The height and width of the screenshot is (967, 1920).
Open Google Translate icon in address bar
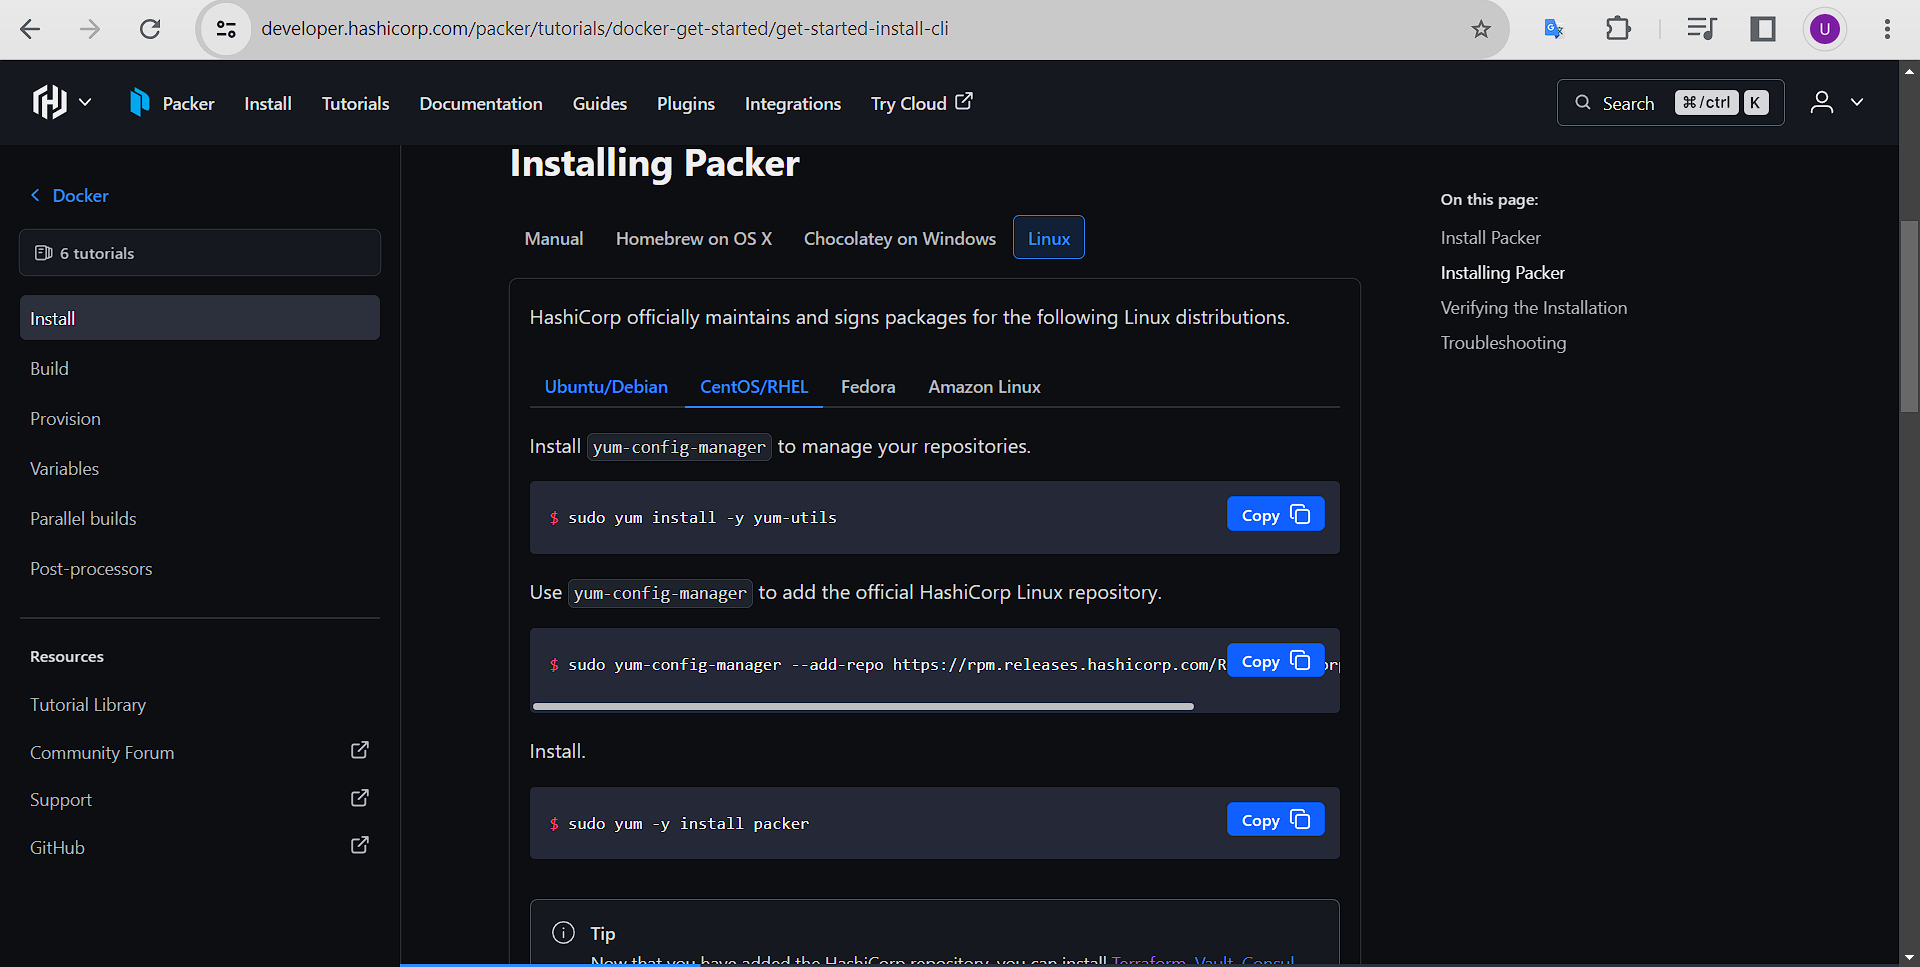click(1553, 29)
